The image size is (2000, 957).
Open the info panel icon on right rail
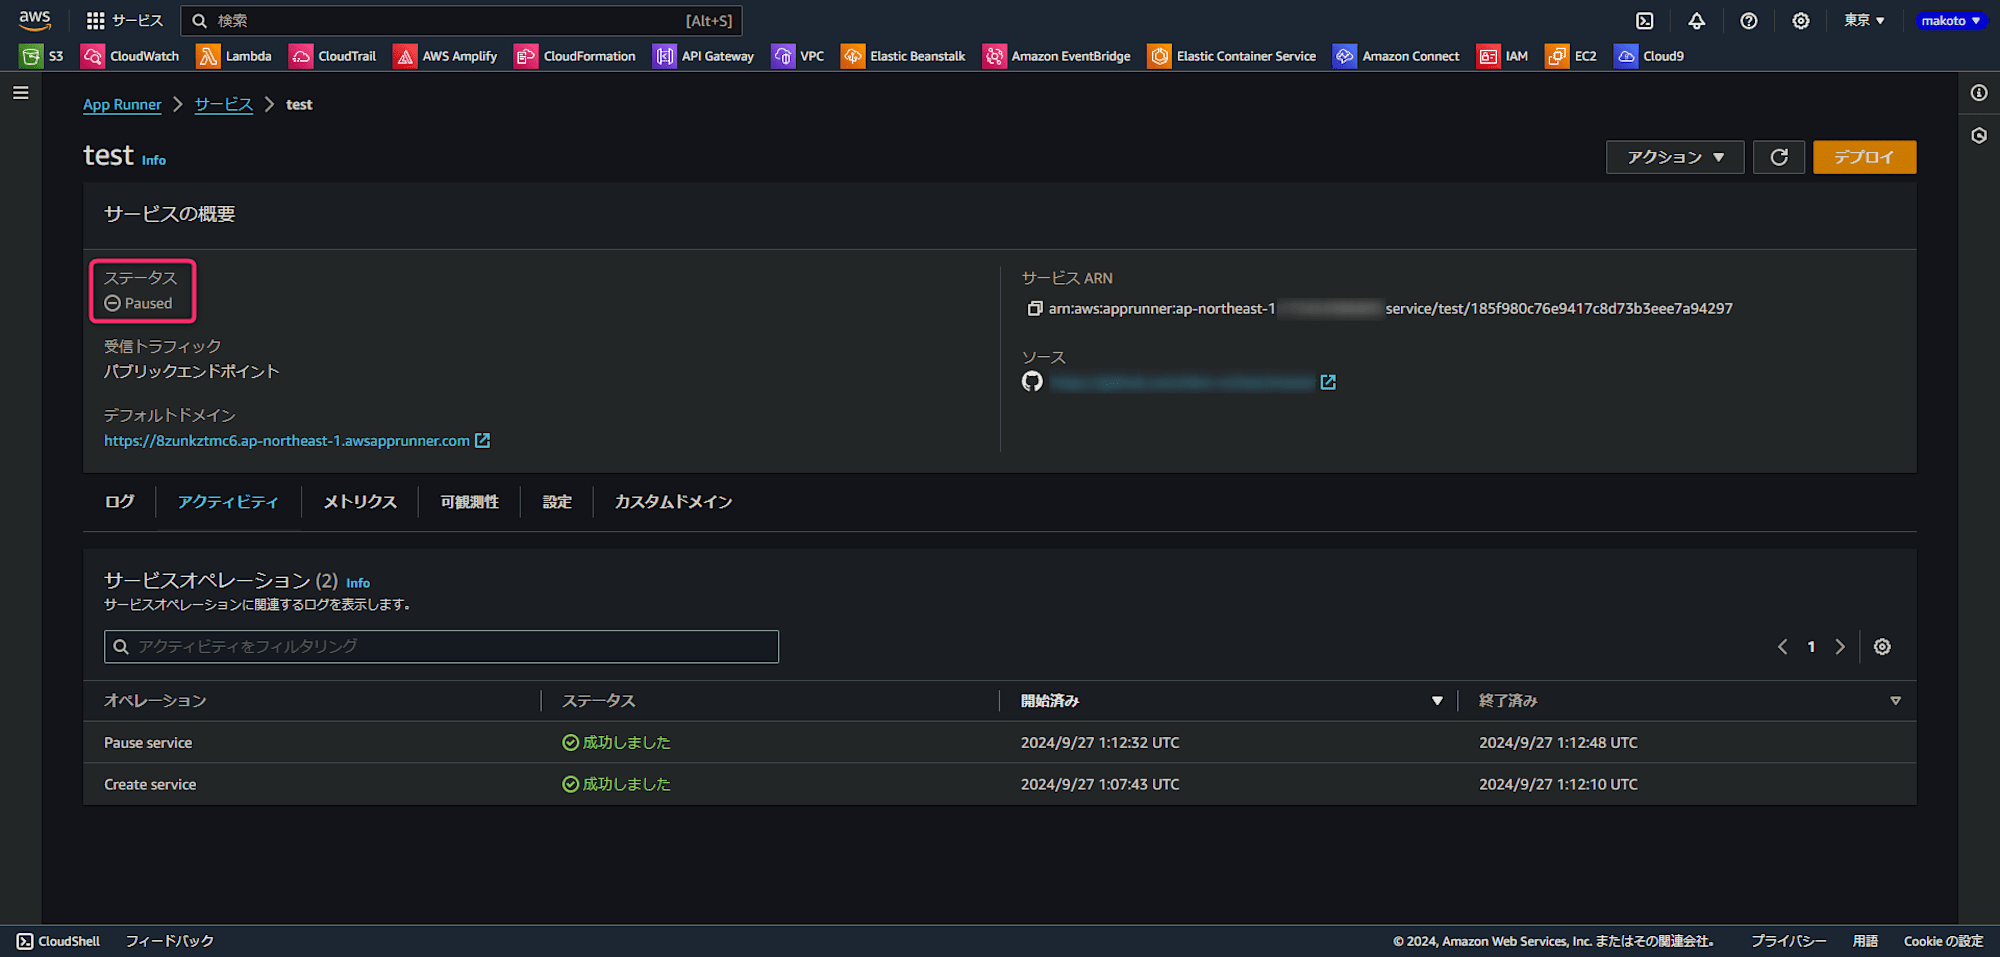tap(1979, 93)
